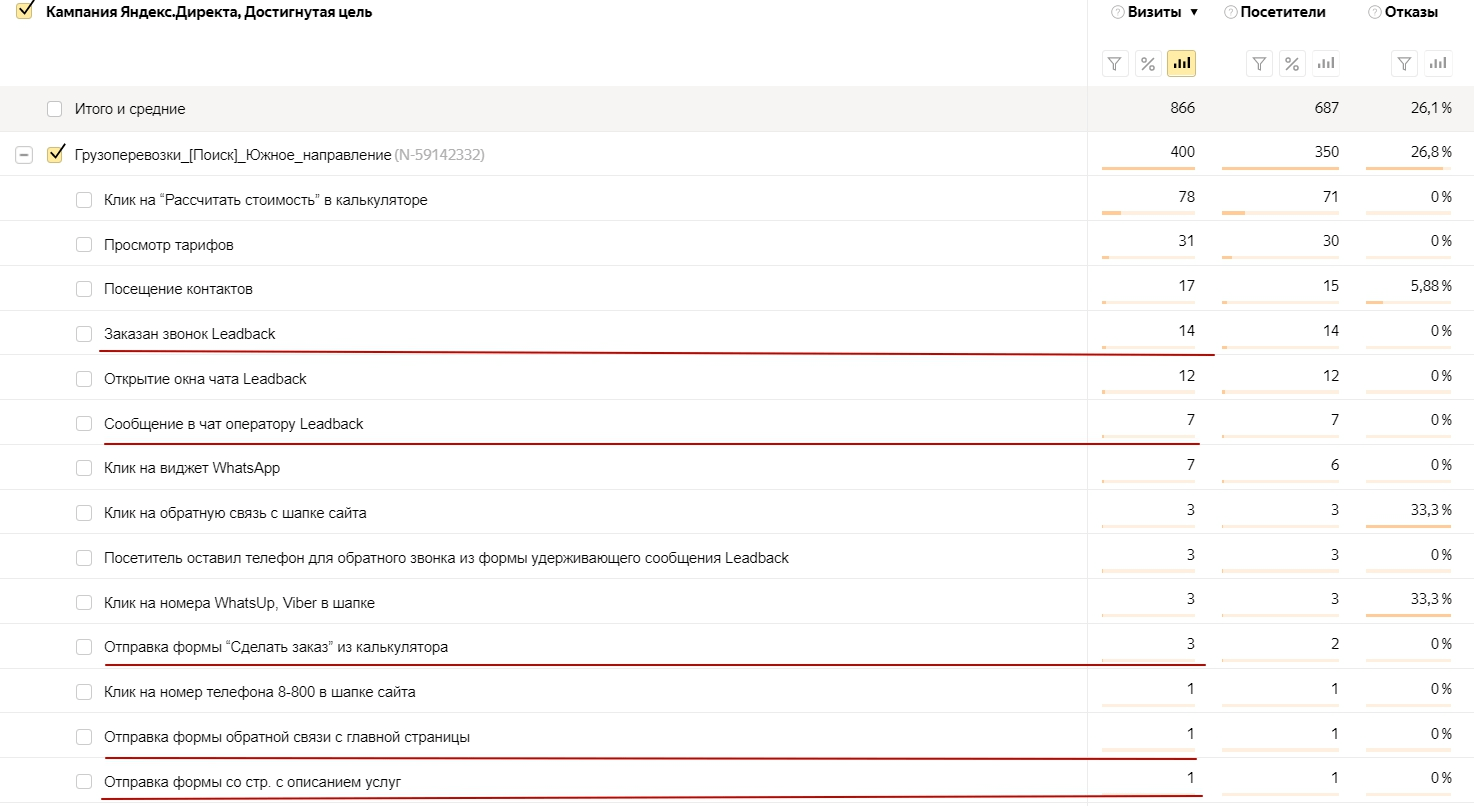Check the Посещение контактов checkbox

(84, 289)
